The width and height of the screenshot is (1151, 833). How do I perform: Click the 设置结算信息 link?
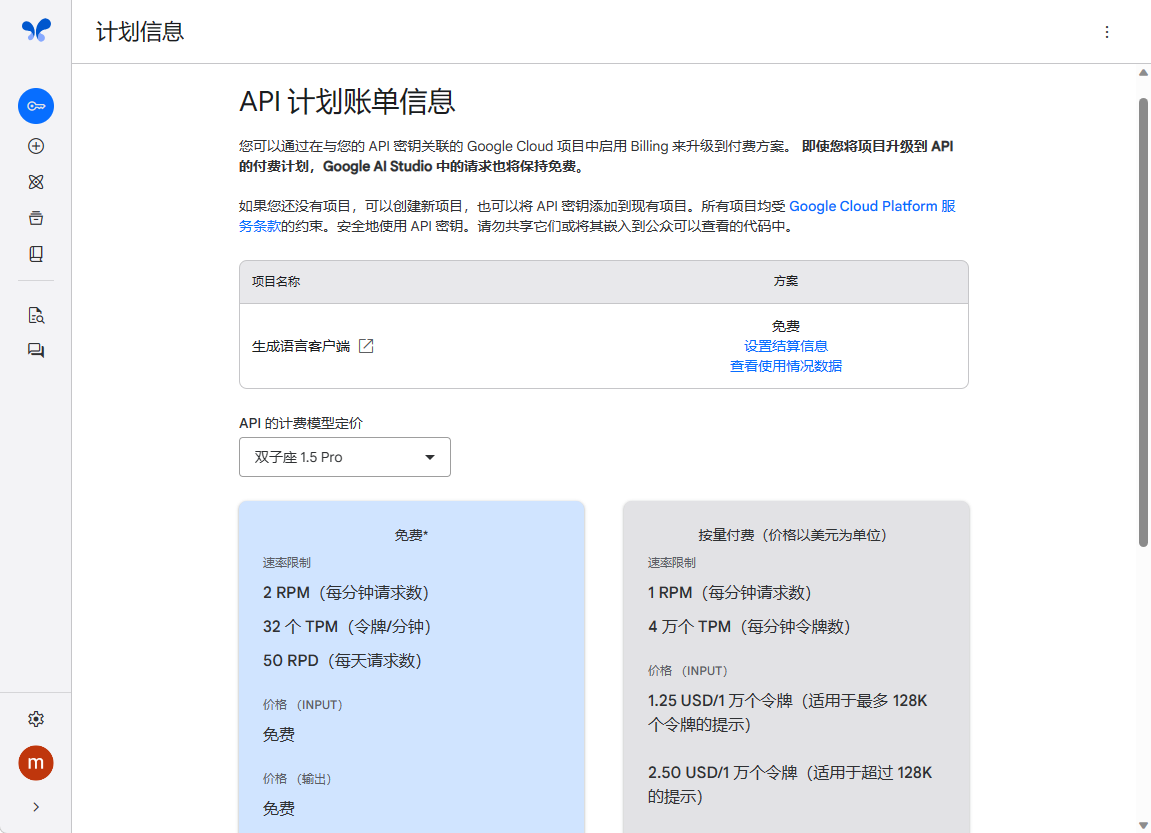(785, 346)
